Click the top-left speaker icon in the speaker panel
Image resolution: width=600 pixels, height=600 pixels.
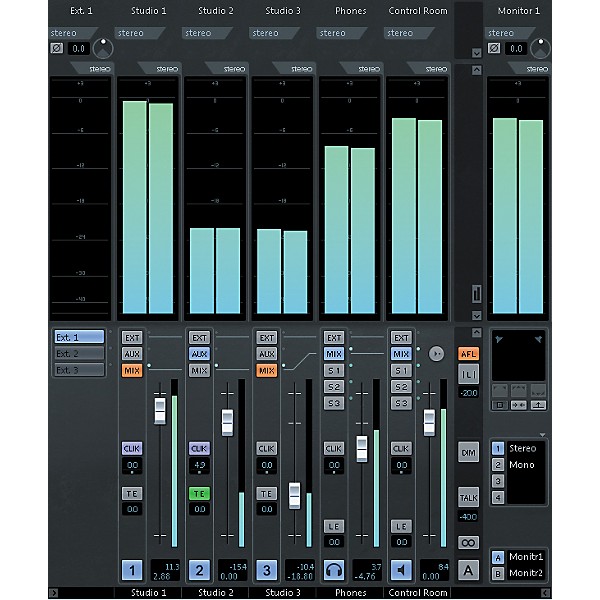[499, 339]
